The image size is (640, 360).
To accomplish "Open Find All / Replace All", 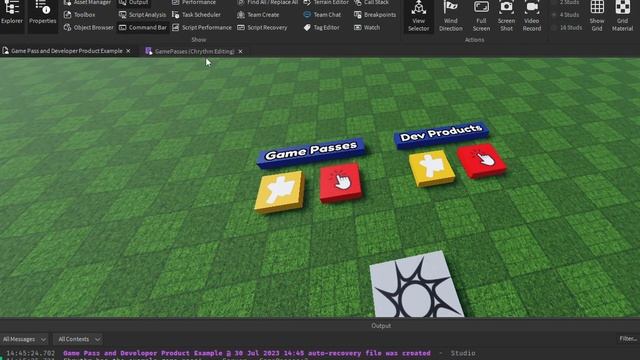I will [x=268, y=2].
